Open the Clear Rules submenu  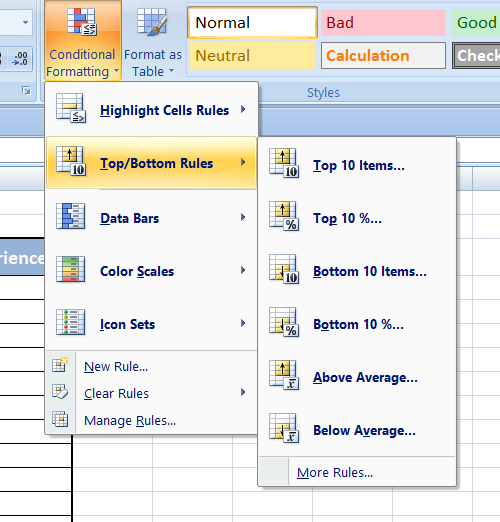click(x=151, y=393)
